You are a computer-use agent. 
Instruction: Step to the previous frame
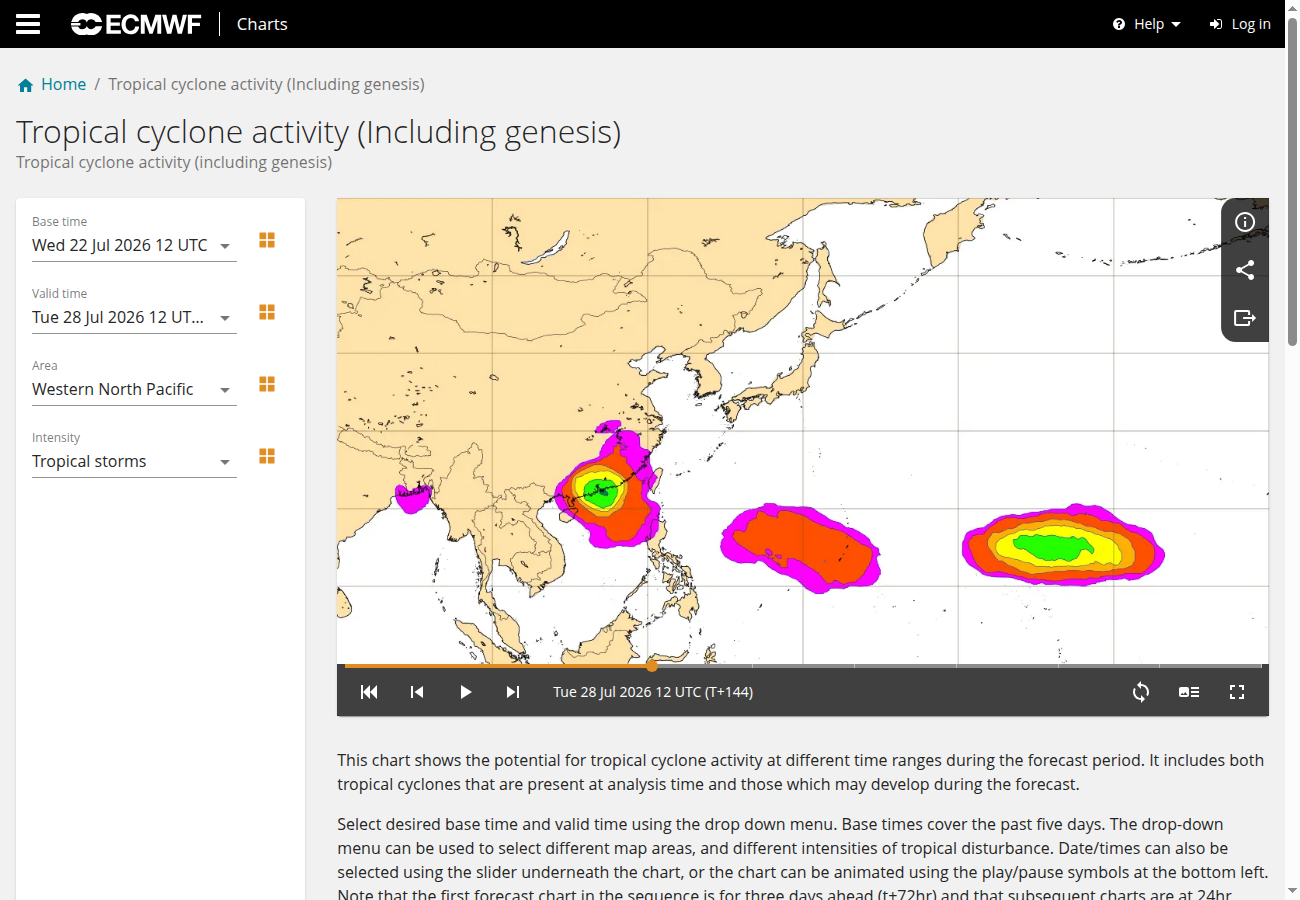click(x=417, y=692)
